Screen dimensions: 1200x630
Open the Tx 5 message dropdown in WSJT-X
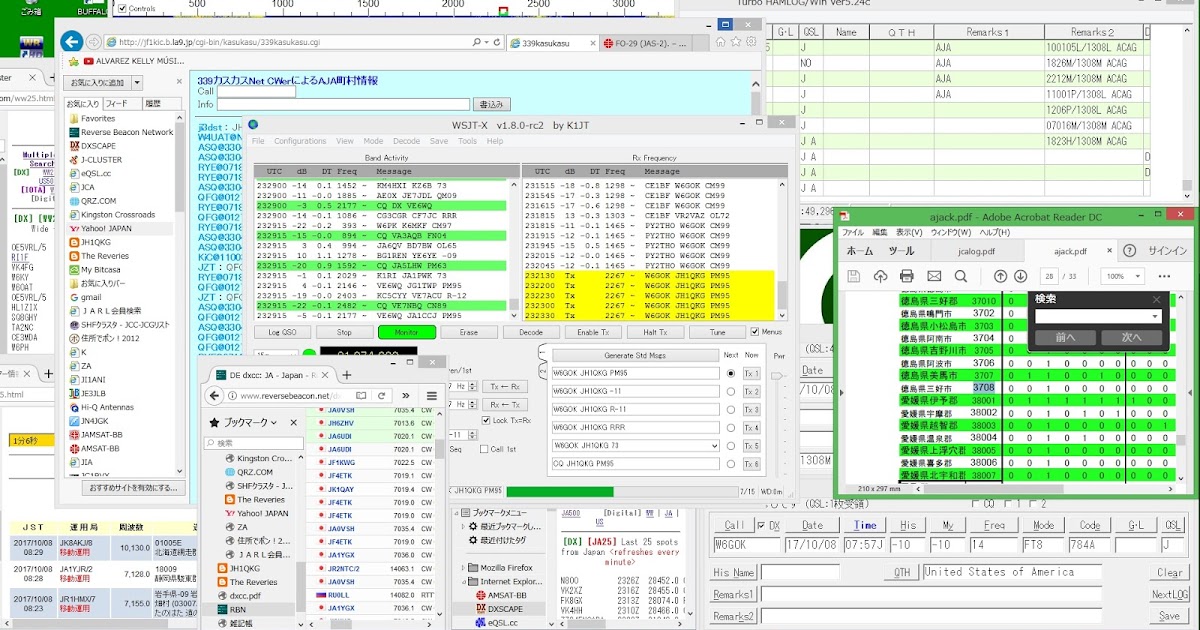click(715, 446)
